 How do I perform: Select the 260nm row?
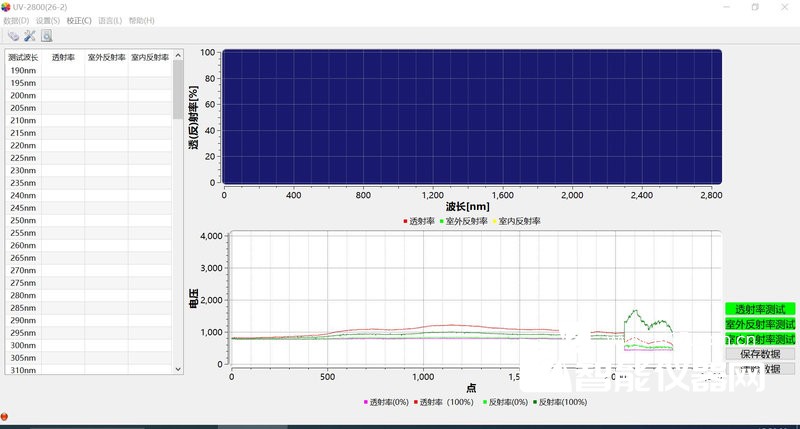pyautogui.click(x=89, y=245)
